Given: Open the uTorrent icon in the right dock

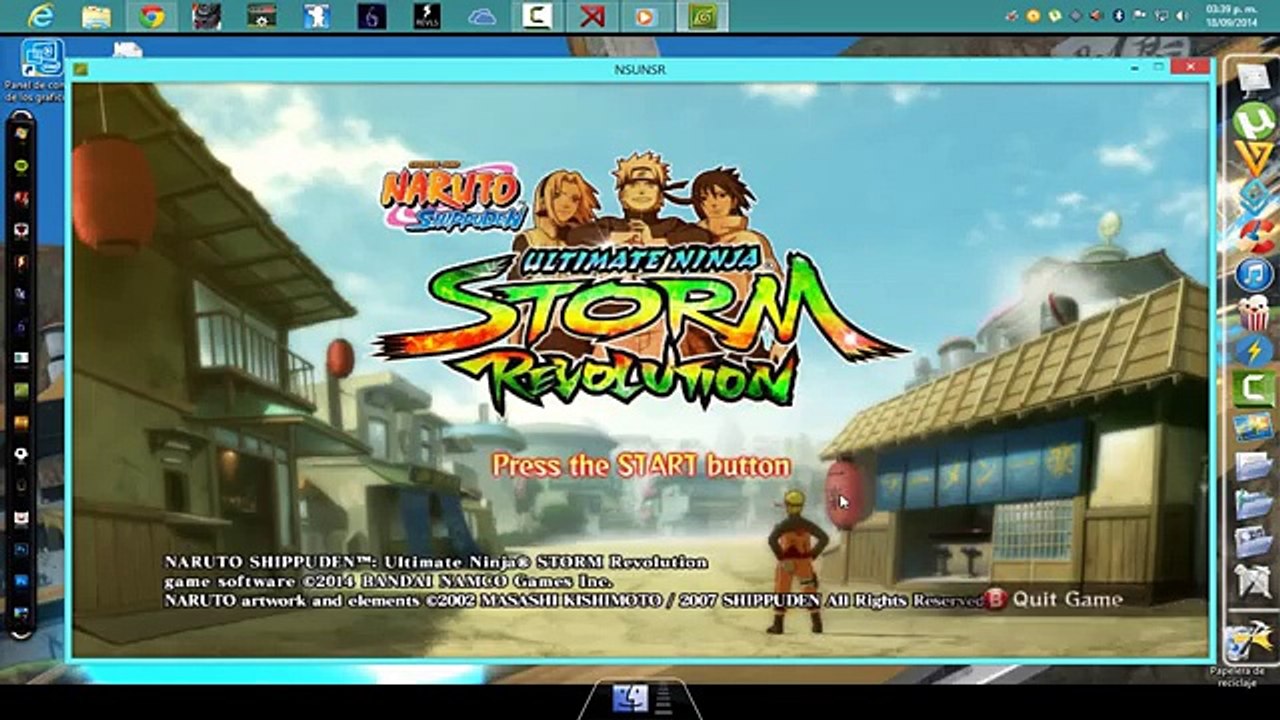Looking at the screenshot, I should coord(1253,122).
